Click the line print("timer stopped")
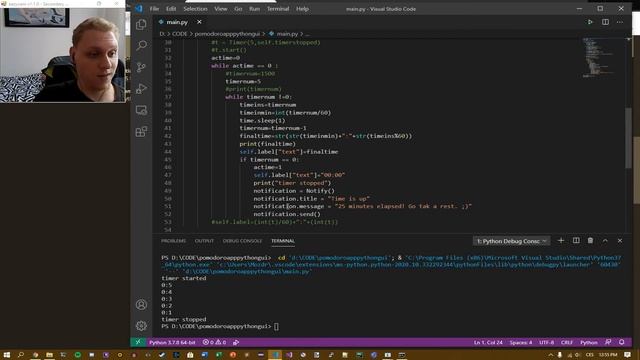The image size is (640, 360). pos(292,183)
